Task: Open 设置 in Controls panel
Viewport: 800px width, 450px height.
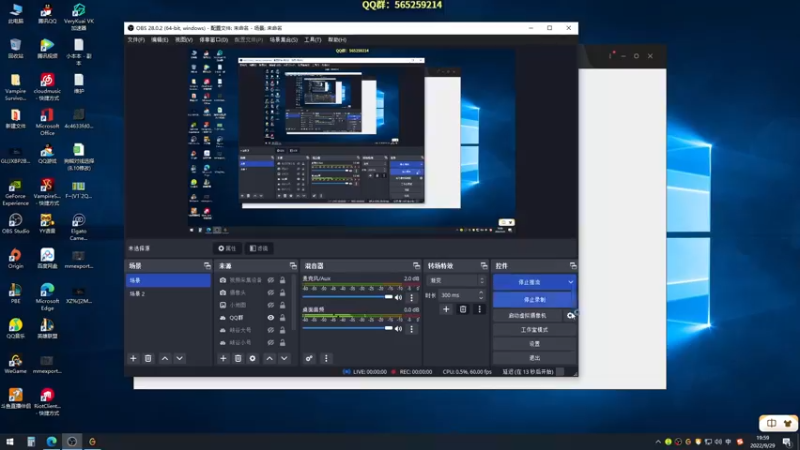Action: [534, 344]
